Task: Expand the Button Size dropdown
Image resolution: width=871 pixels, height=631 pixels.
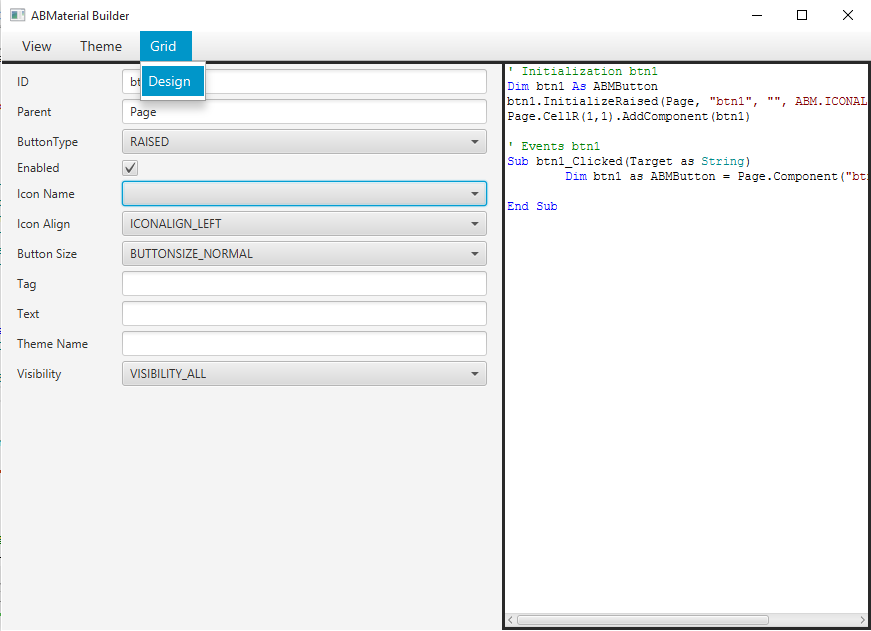Action: click(304, 254)
